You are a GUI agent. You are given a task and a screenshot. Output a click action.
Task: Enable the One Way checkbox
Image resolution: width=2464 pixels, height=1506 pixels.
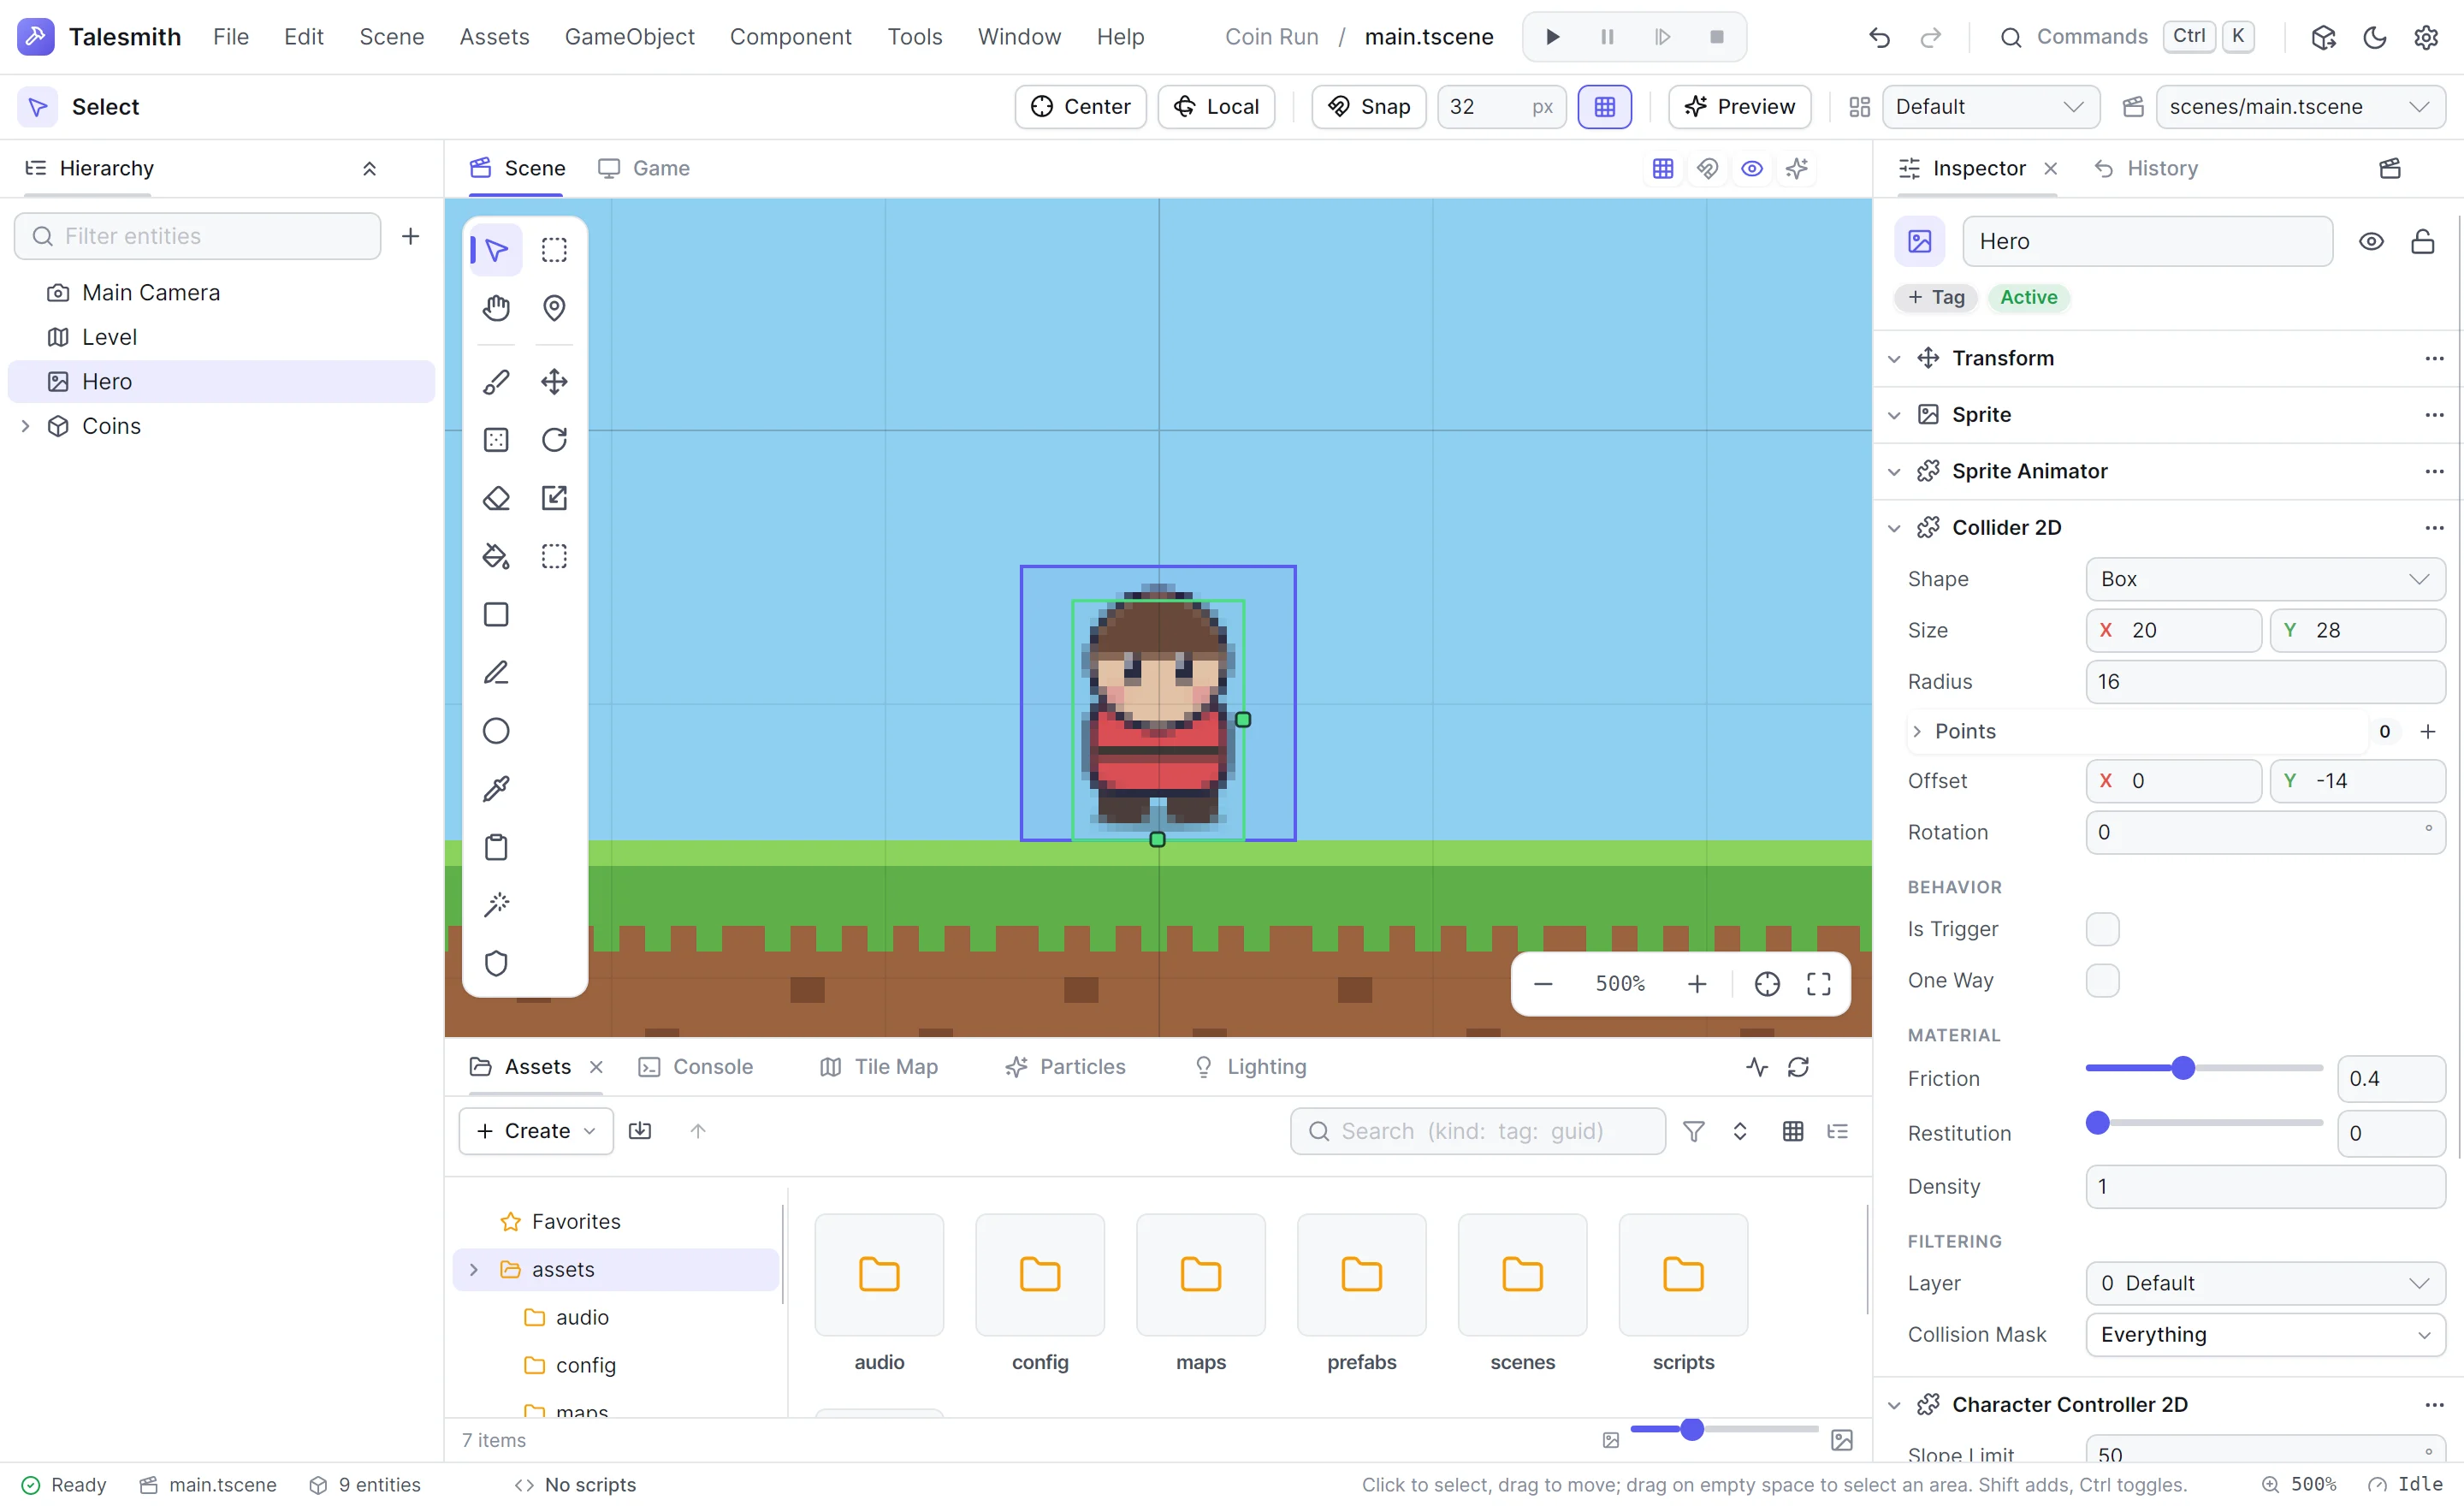[2102, 980]
